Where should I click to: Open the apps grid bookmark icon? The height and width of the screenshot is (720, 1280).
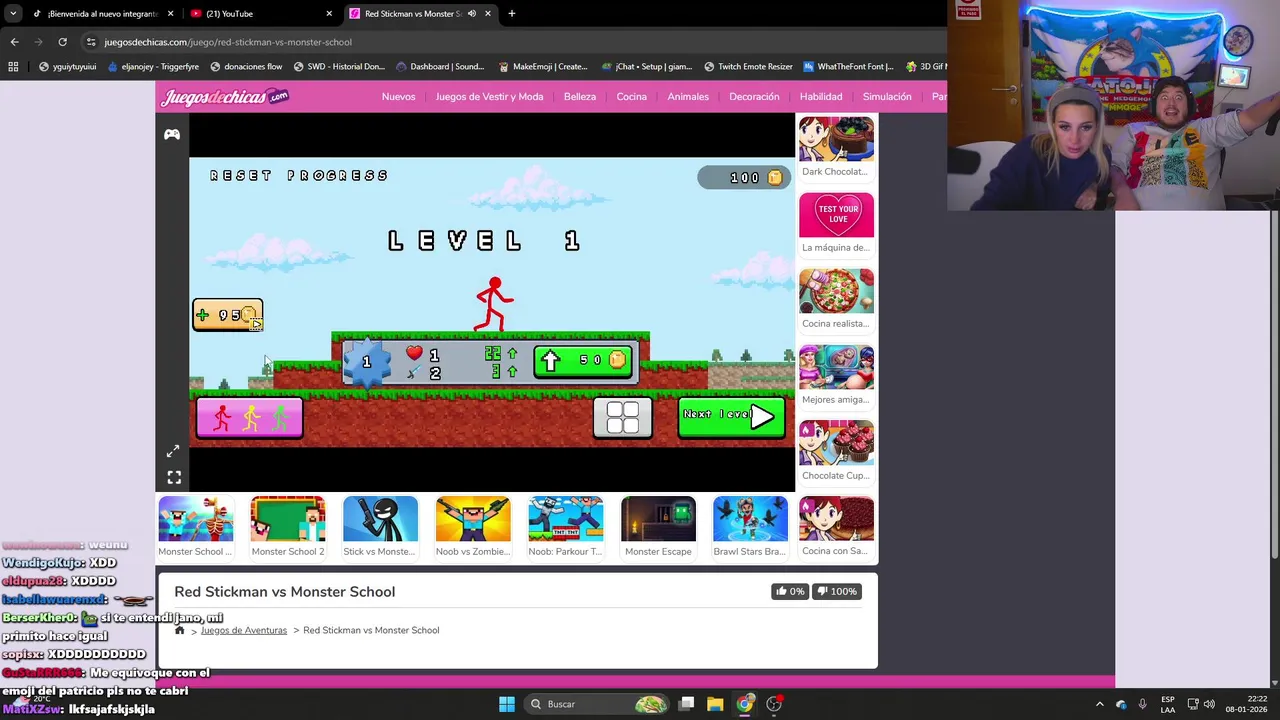(x=13, y=67)
